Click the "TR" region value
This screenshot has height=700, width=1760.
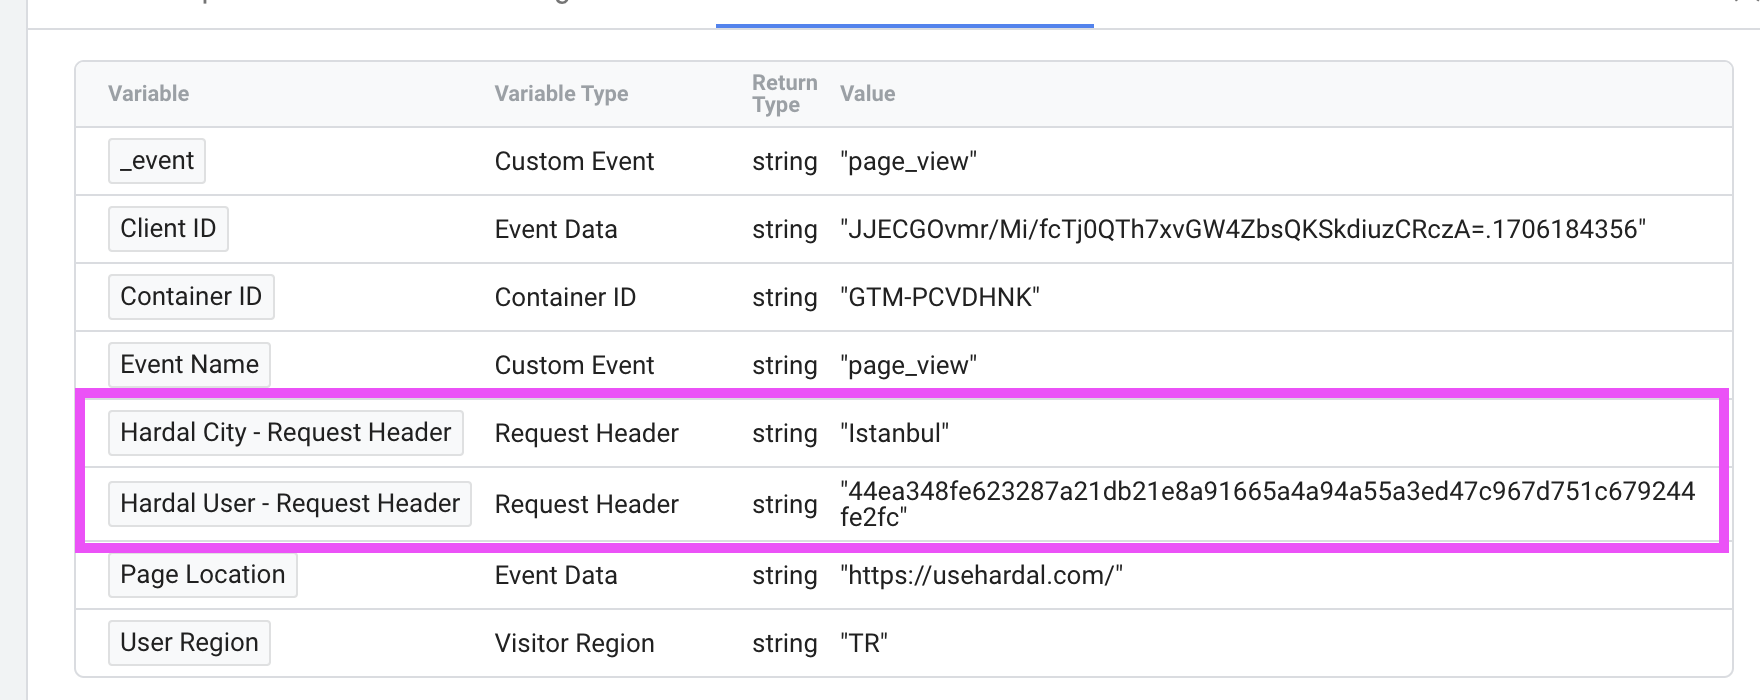[864, 643]
